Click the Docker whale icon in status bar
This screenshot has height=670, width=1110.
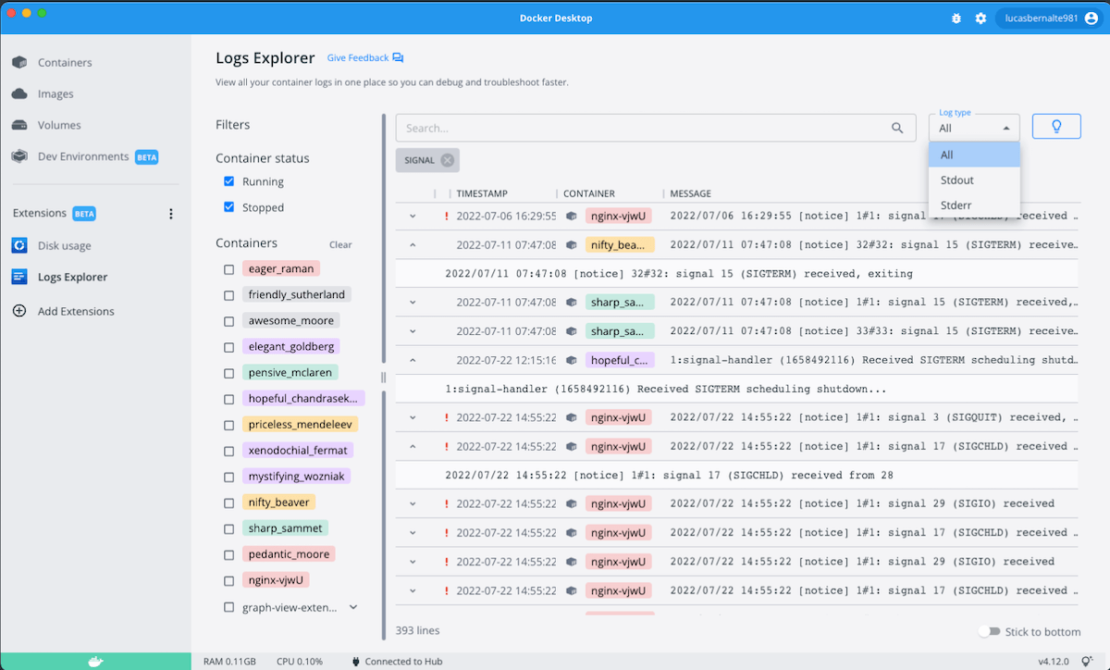(95, 661)
